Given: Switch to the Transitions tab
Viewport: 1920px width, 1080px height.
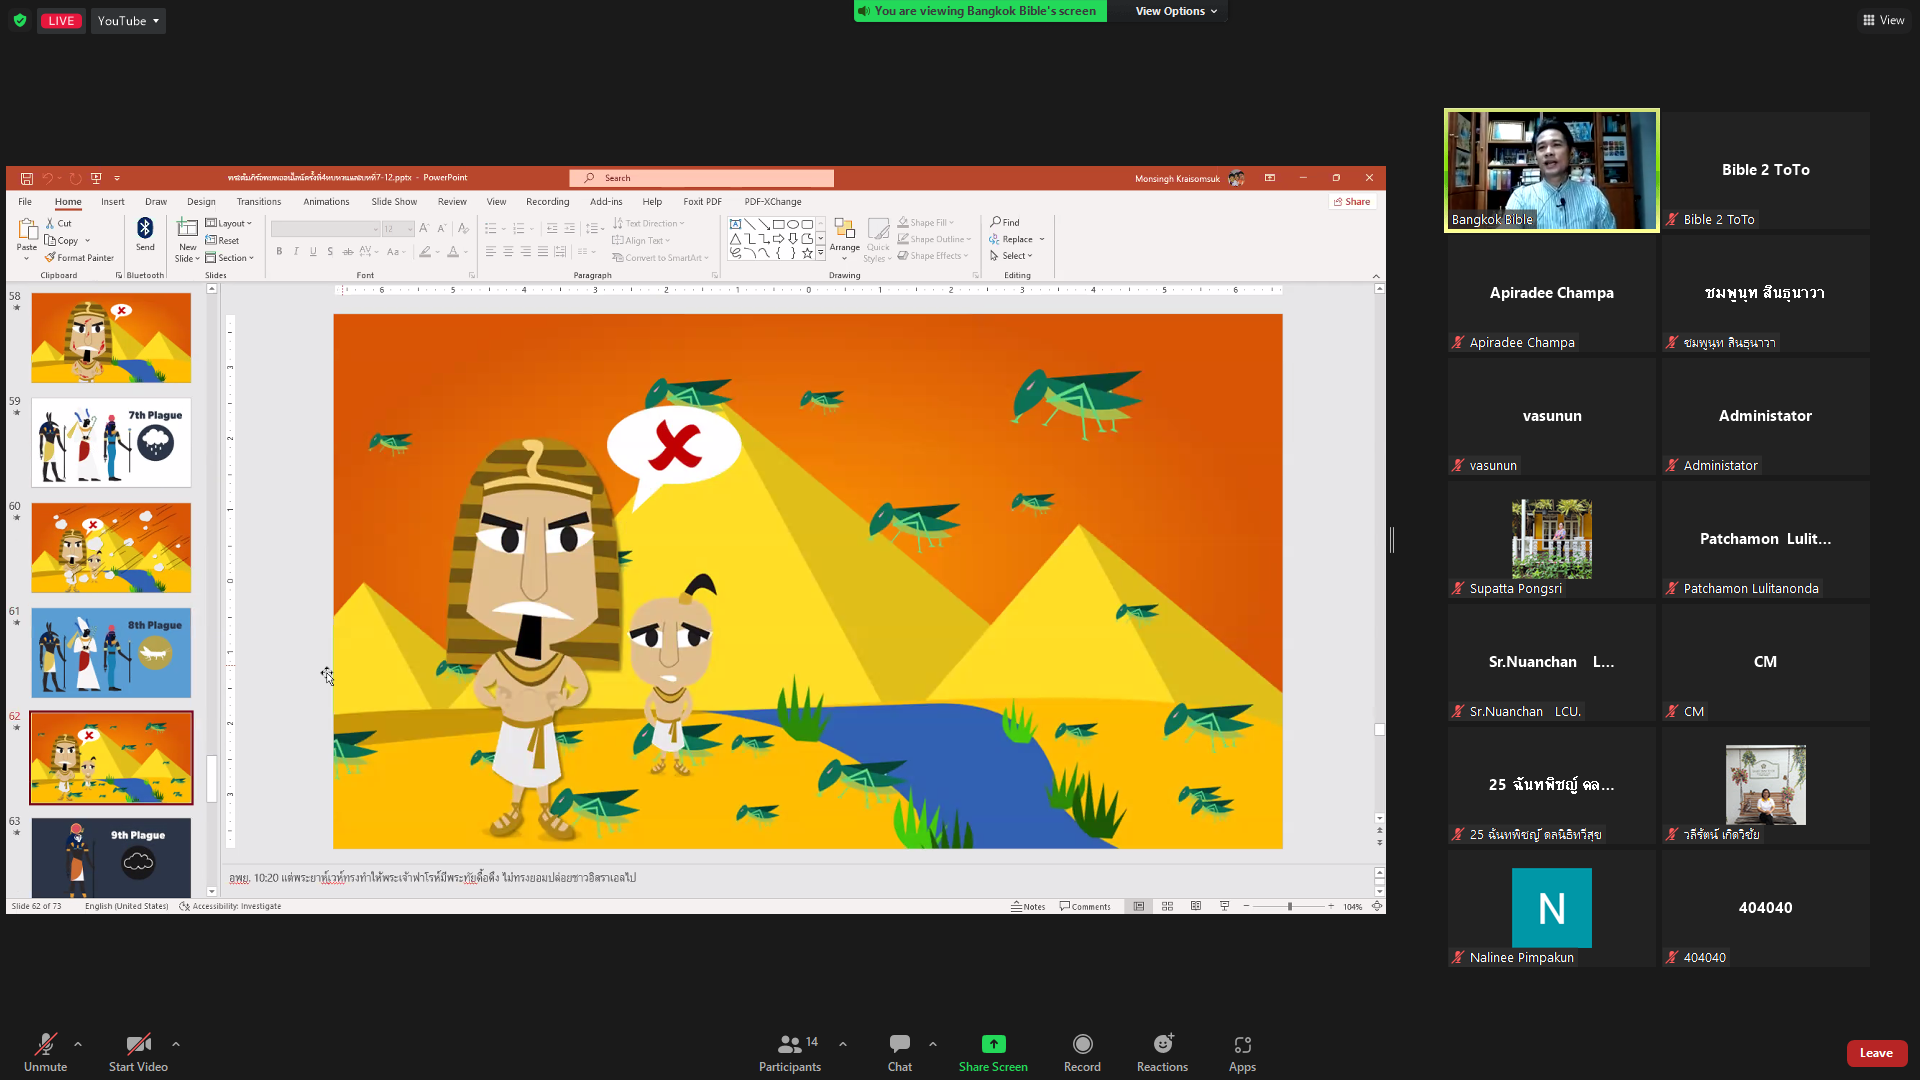Looking at the screenshot, I should (259, 201).
